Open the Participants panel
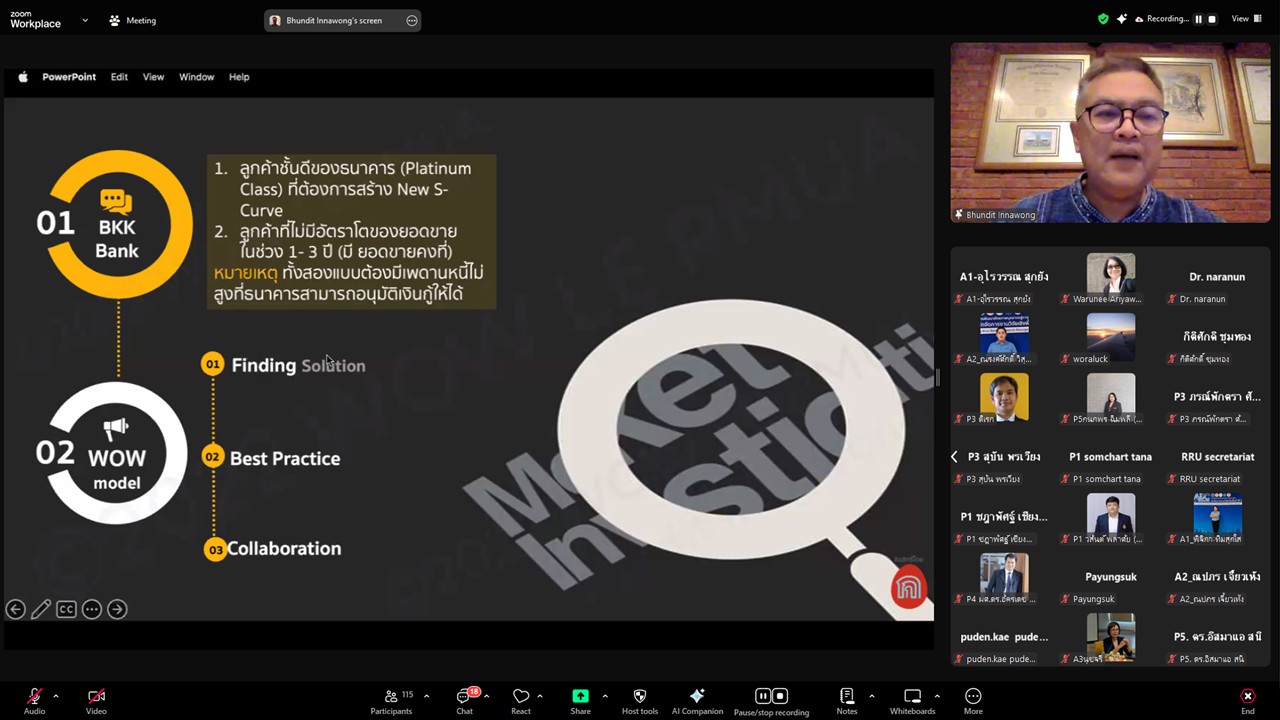1280x720 pixels. [391, 701]
